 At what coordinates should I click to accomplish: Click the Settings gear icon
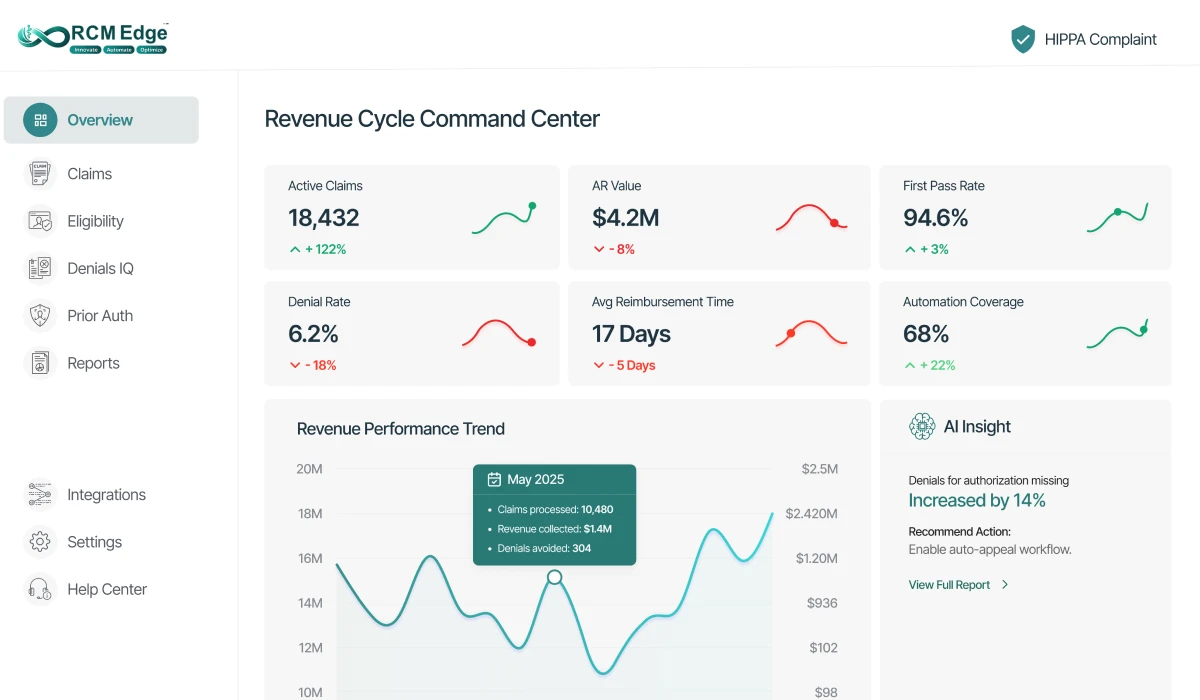point(40,542)
